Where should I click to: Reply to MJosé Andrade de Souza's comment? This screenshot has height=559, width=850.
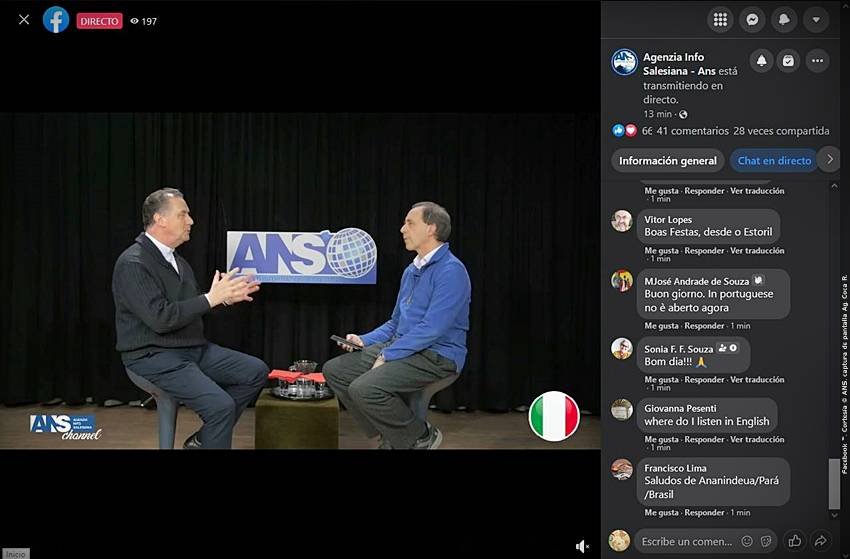pyautogui.click(x=704, y=326)
